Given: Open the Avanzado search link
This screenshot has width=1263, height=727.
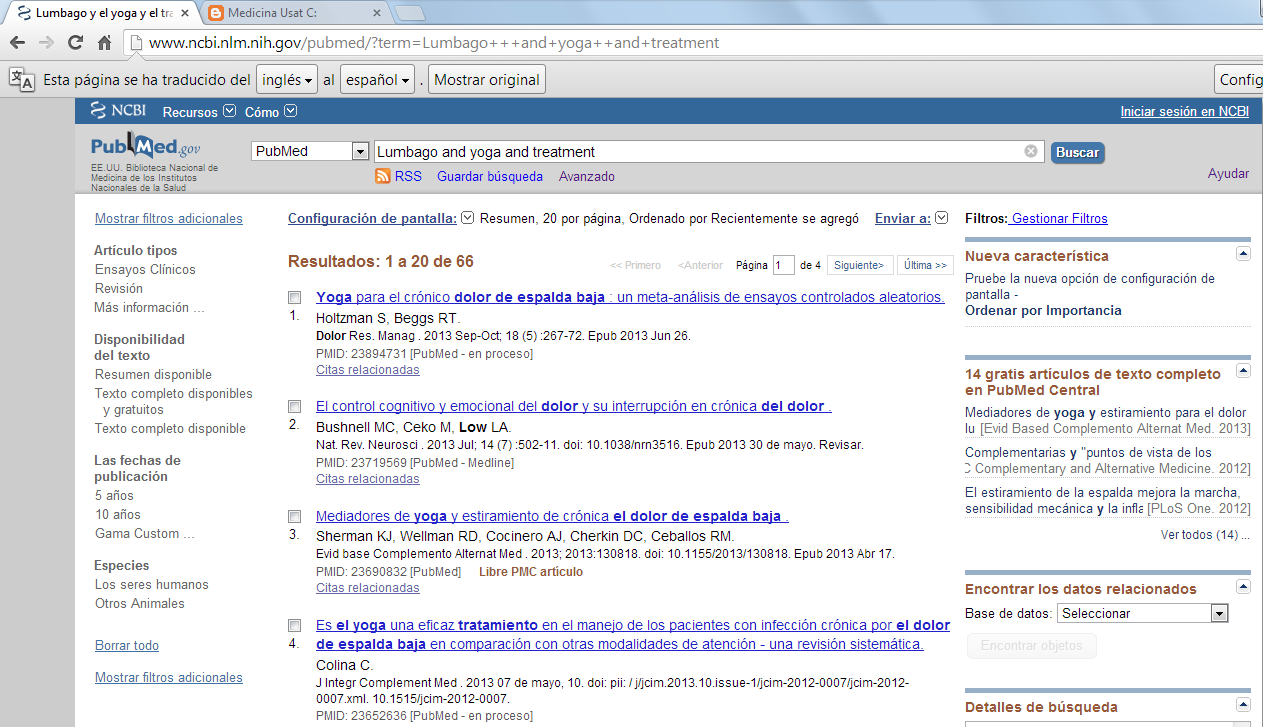Looking at the screenshot, I should pos(587,176).
